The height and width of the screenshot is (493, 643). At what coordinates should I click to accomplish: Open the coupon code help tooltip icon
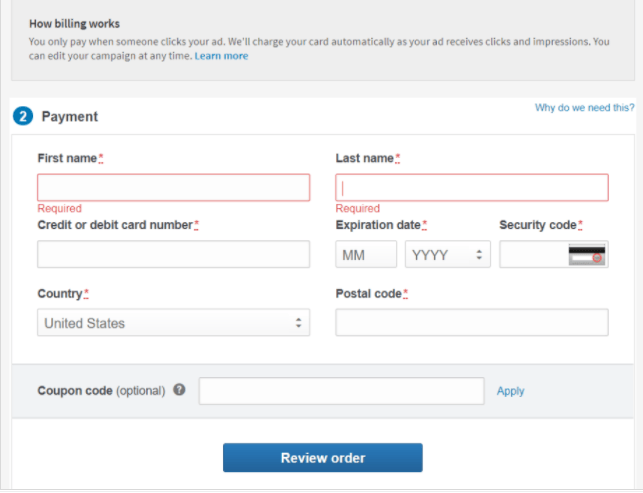179,390
